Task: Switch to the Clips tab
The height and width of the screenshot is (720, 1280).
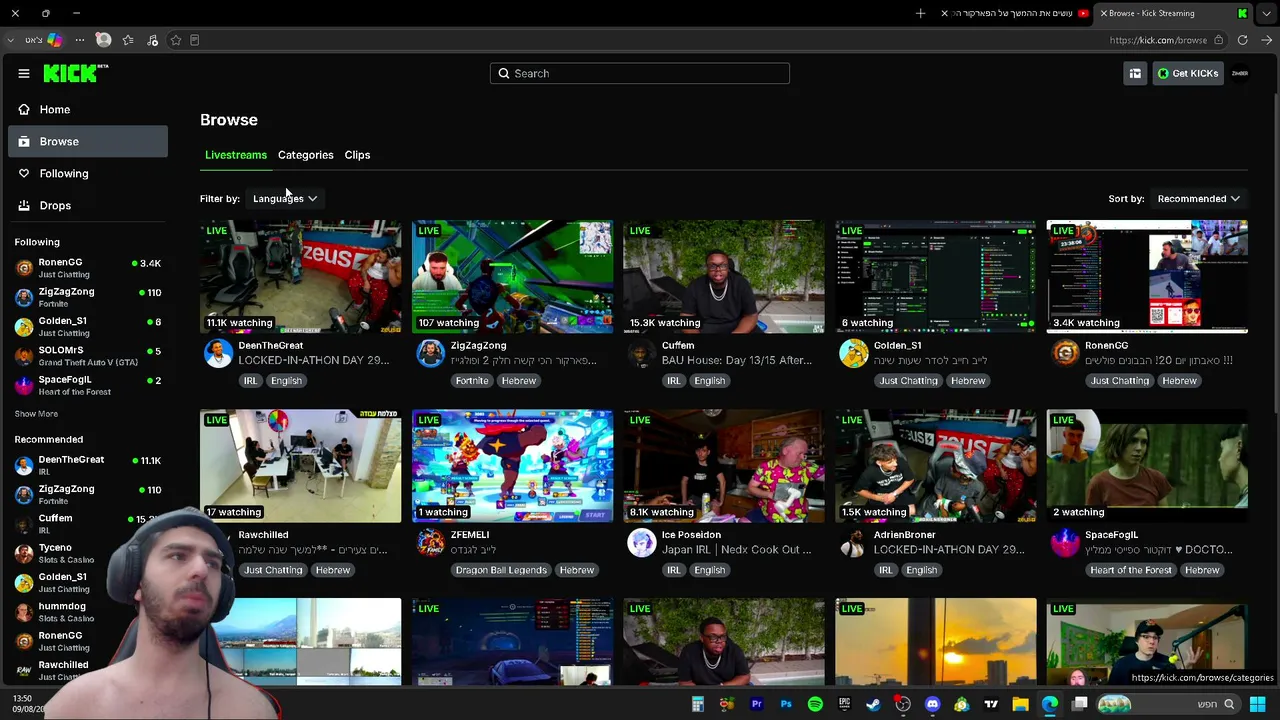Action: coord(357,155)
